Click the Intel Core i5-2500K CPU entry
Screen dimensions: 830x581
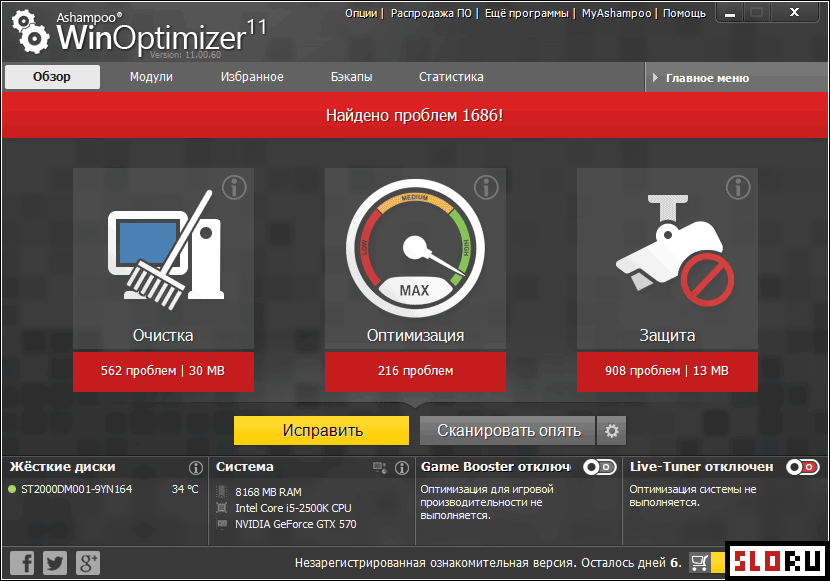(293, 508)
